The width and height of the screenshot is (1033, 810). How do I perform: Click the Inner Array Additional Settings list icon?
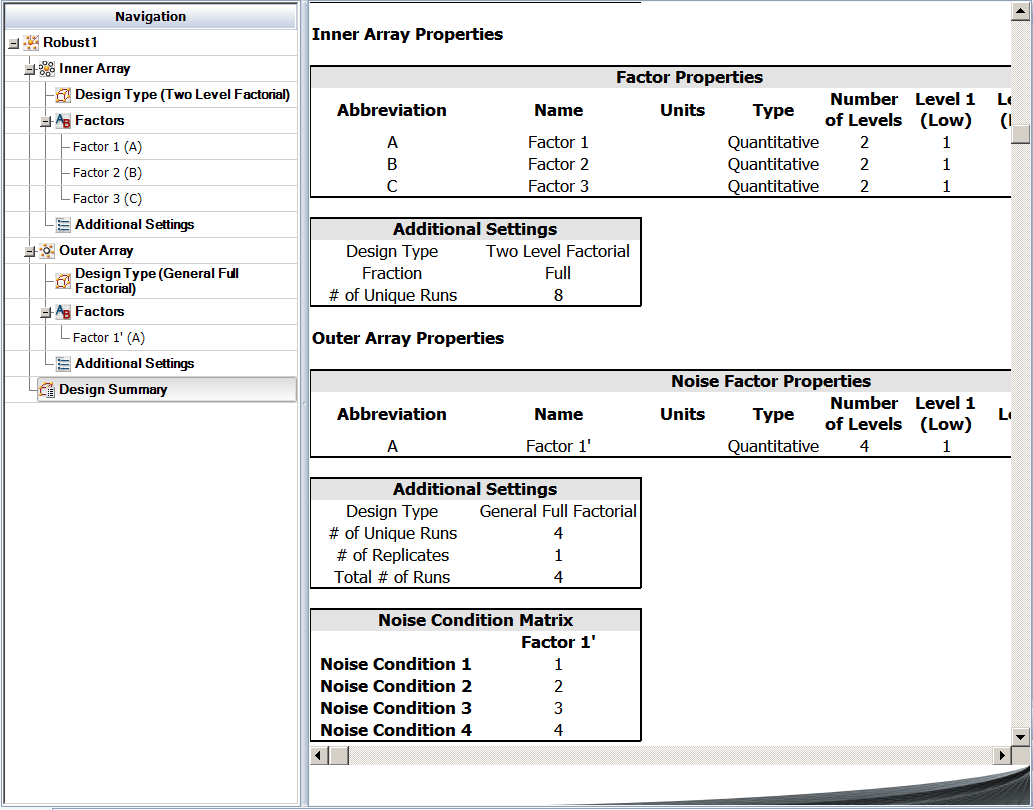[63, 225]
